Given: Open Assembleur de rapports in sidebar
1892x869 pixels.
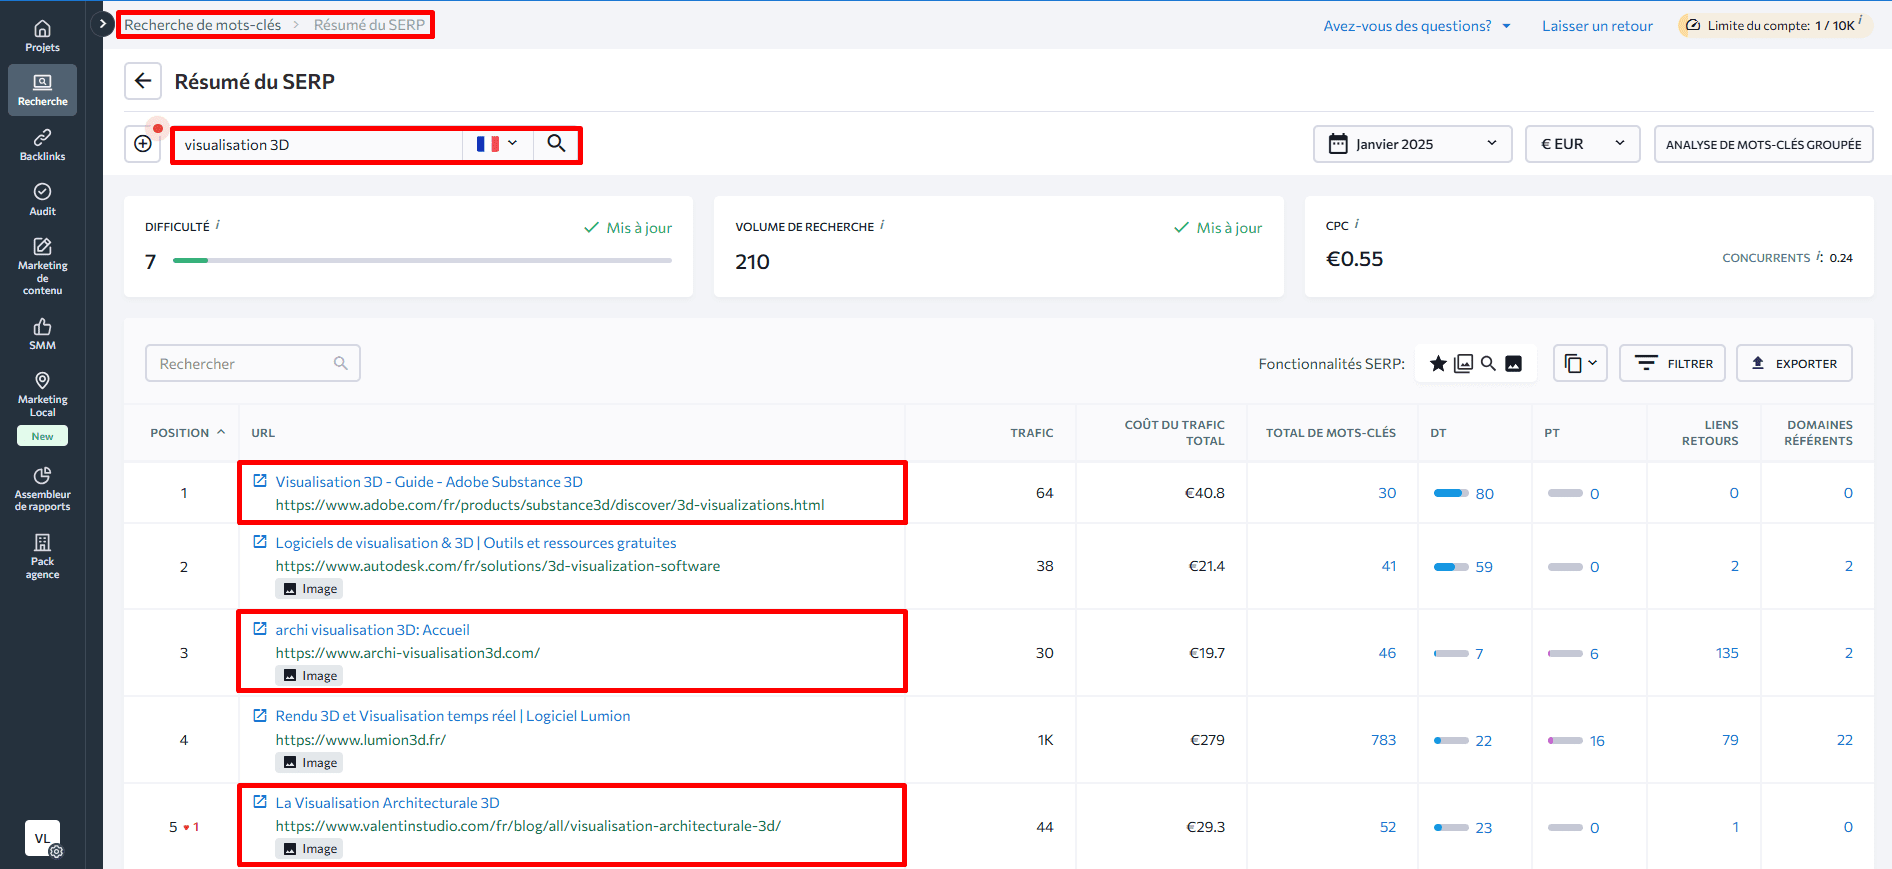Looking at the screenshot, I should coord(42,488).
